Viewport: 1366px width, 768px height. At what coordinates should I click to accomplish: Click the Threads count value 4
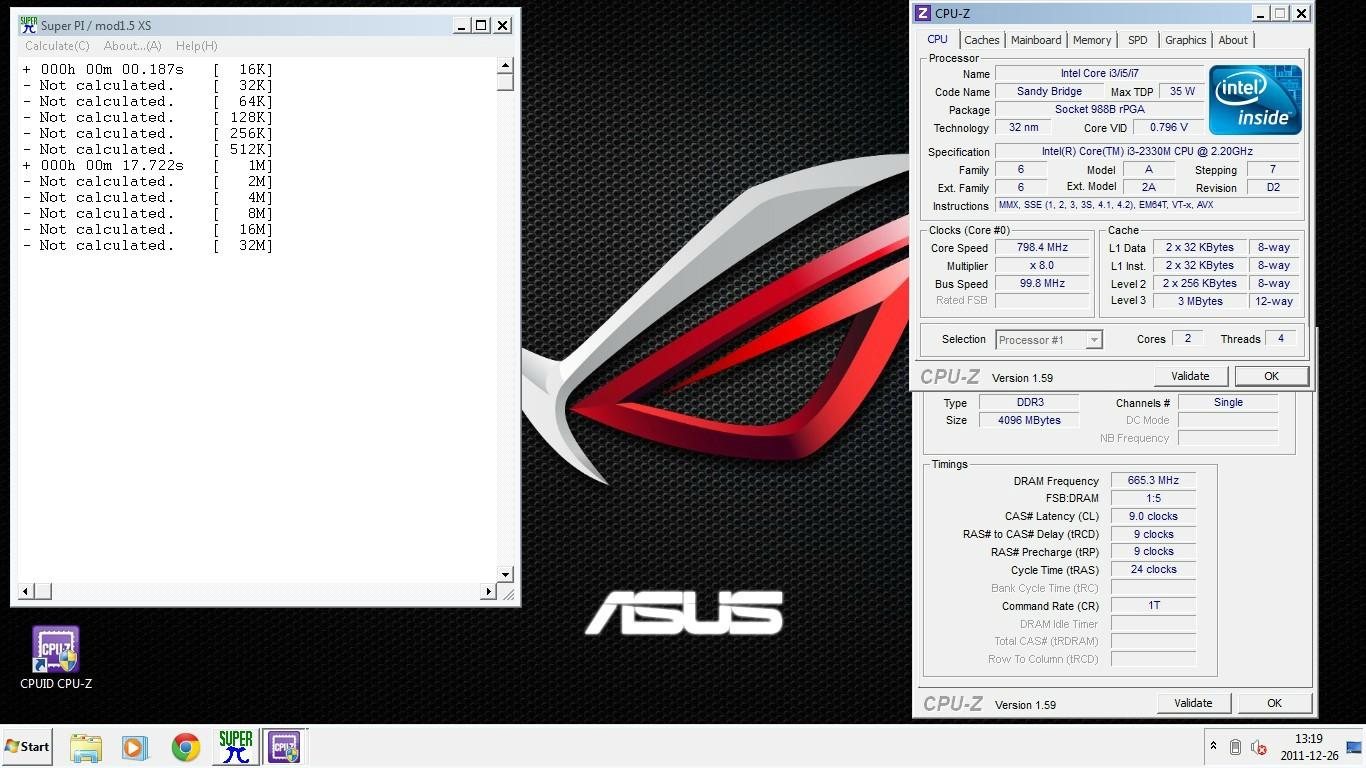pyautogui.click(x=1281, y=339)
